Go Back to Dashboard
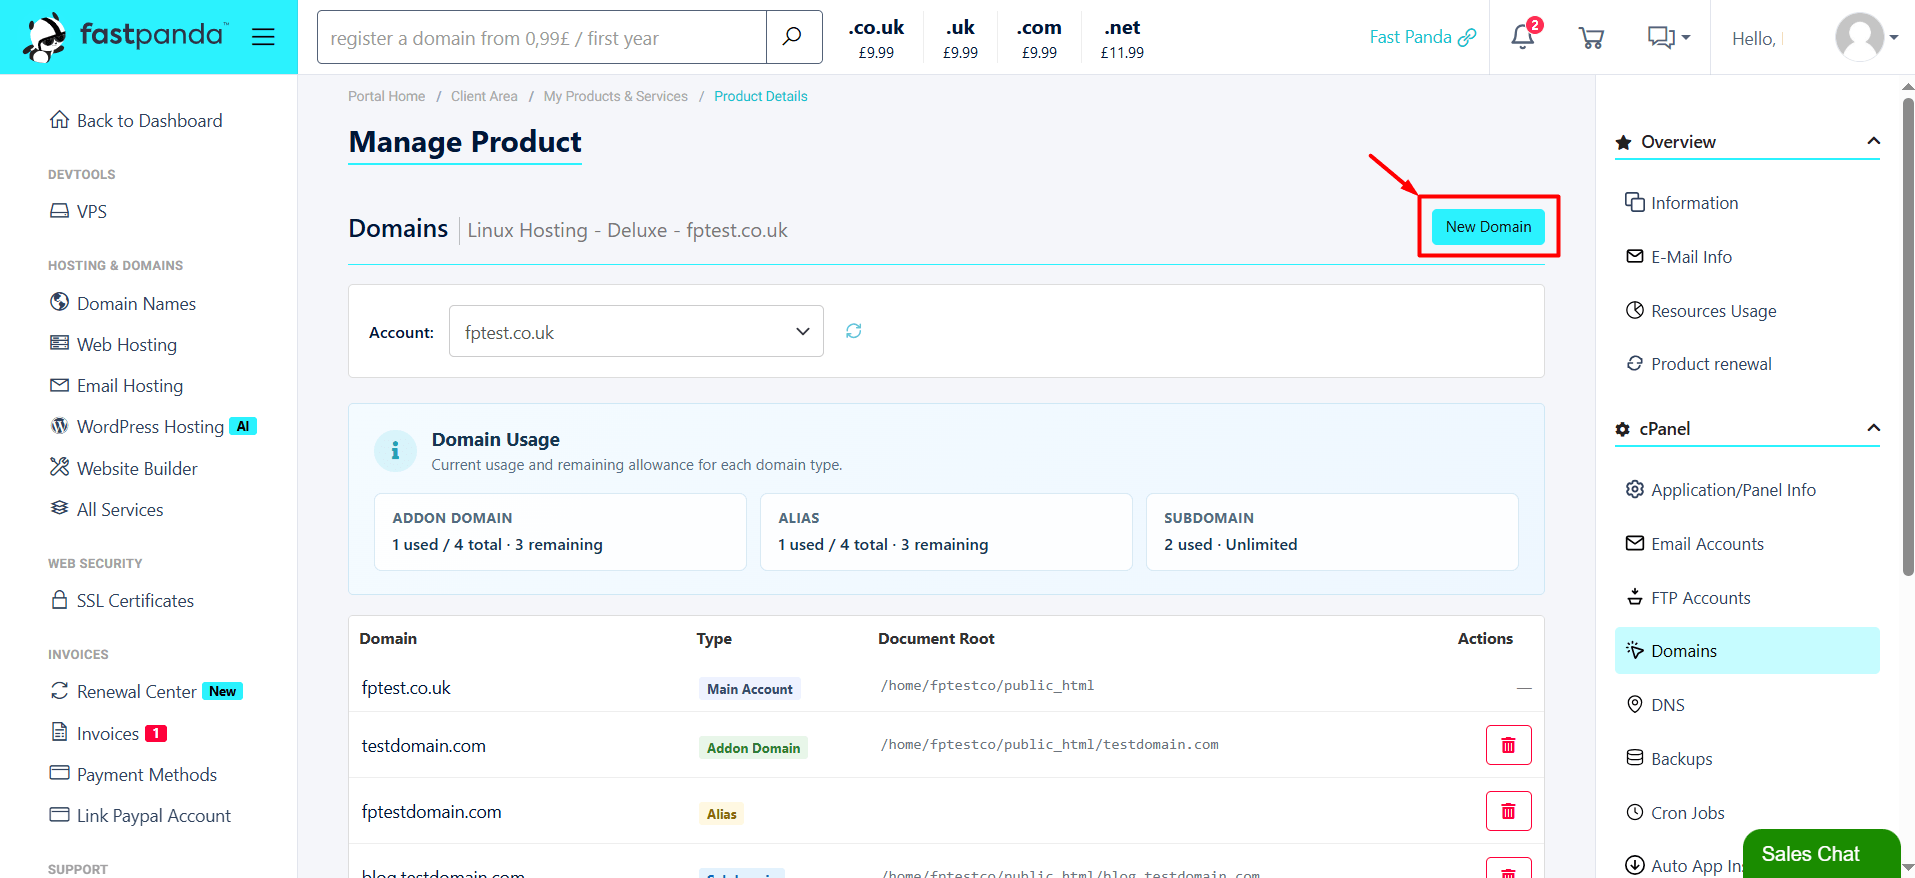 (x=137, y=121)
